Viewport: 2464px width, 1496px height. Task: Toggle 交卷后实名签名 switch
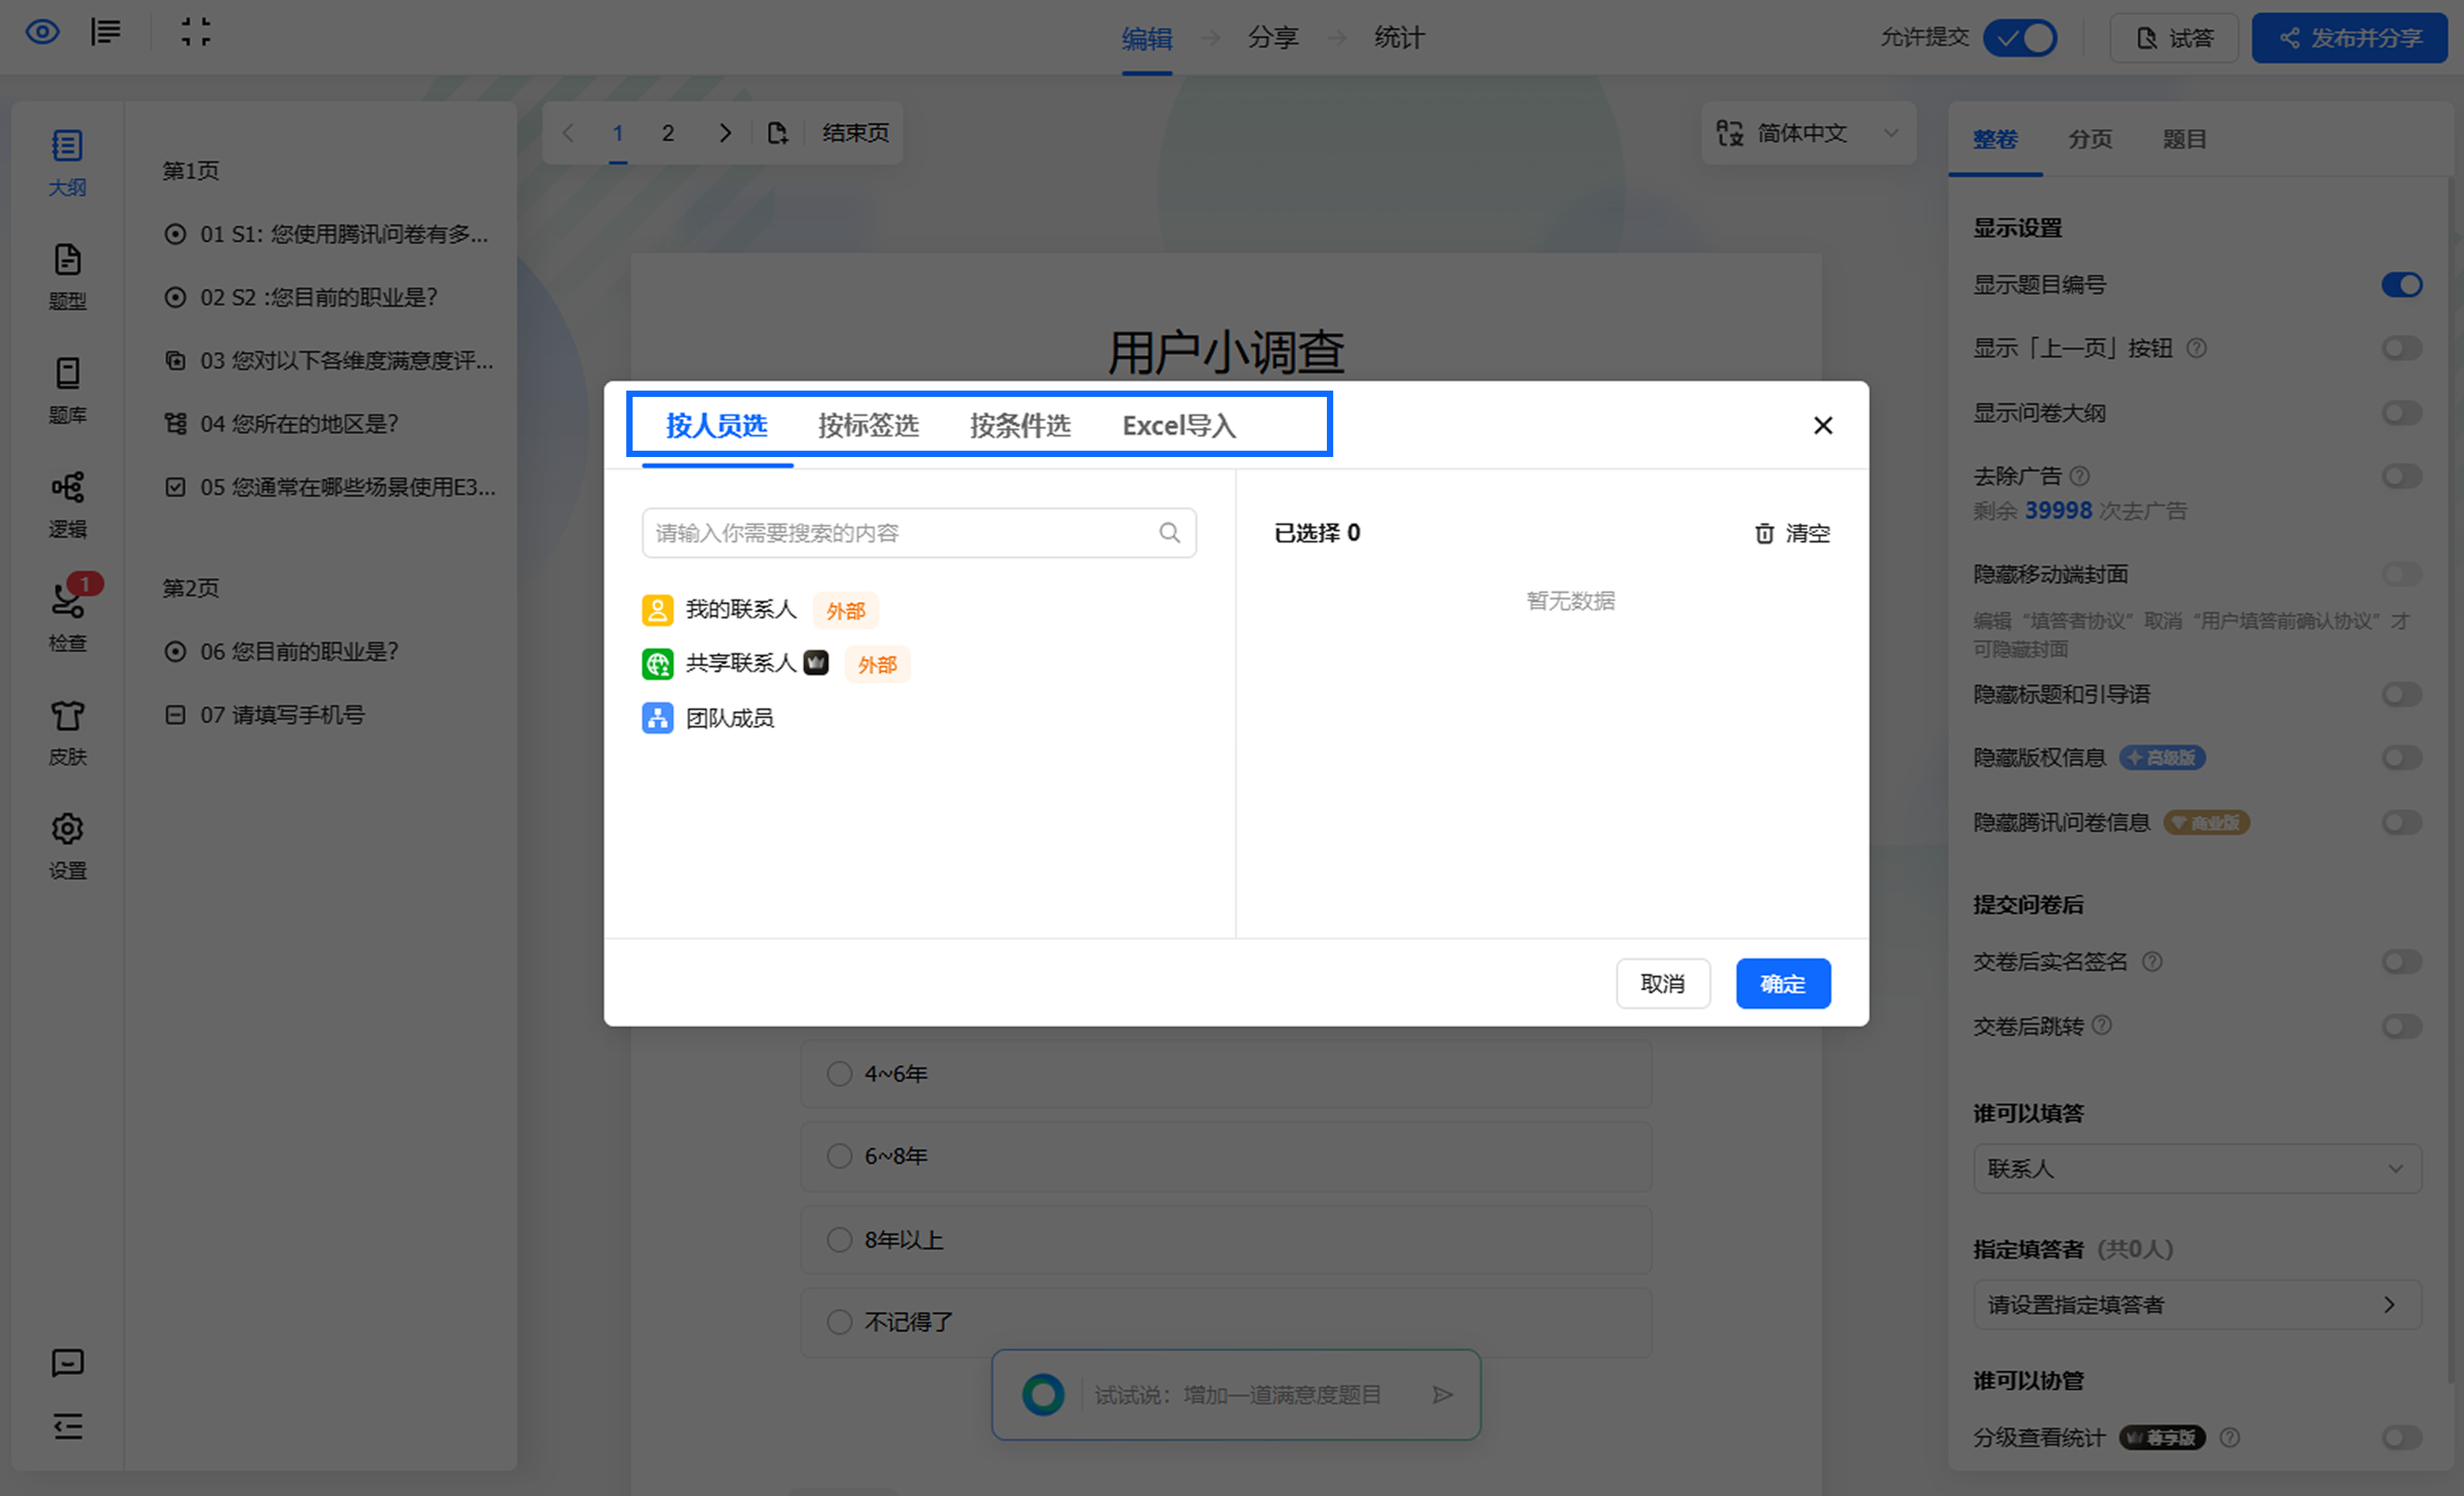2402,962
